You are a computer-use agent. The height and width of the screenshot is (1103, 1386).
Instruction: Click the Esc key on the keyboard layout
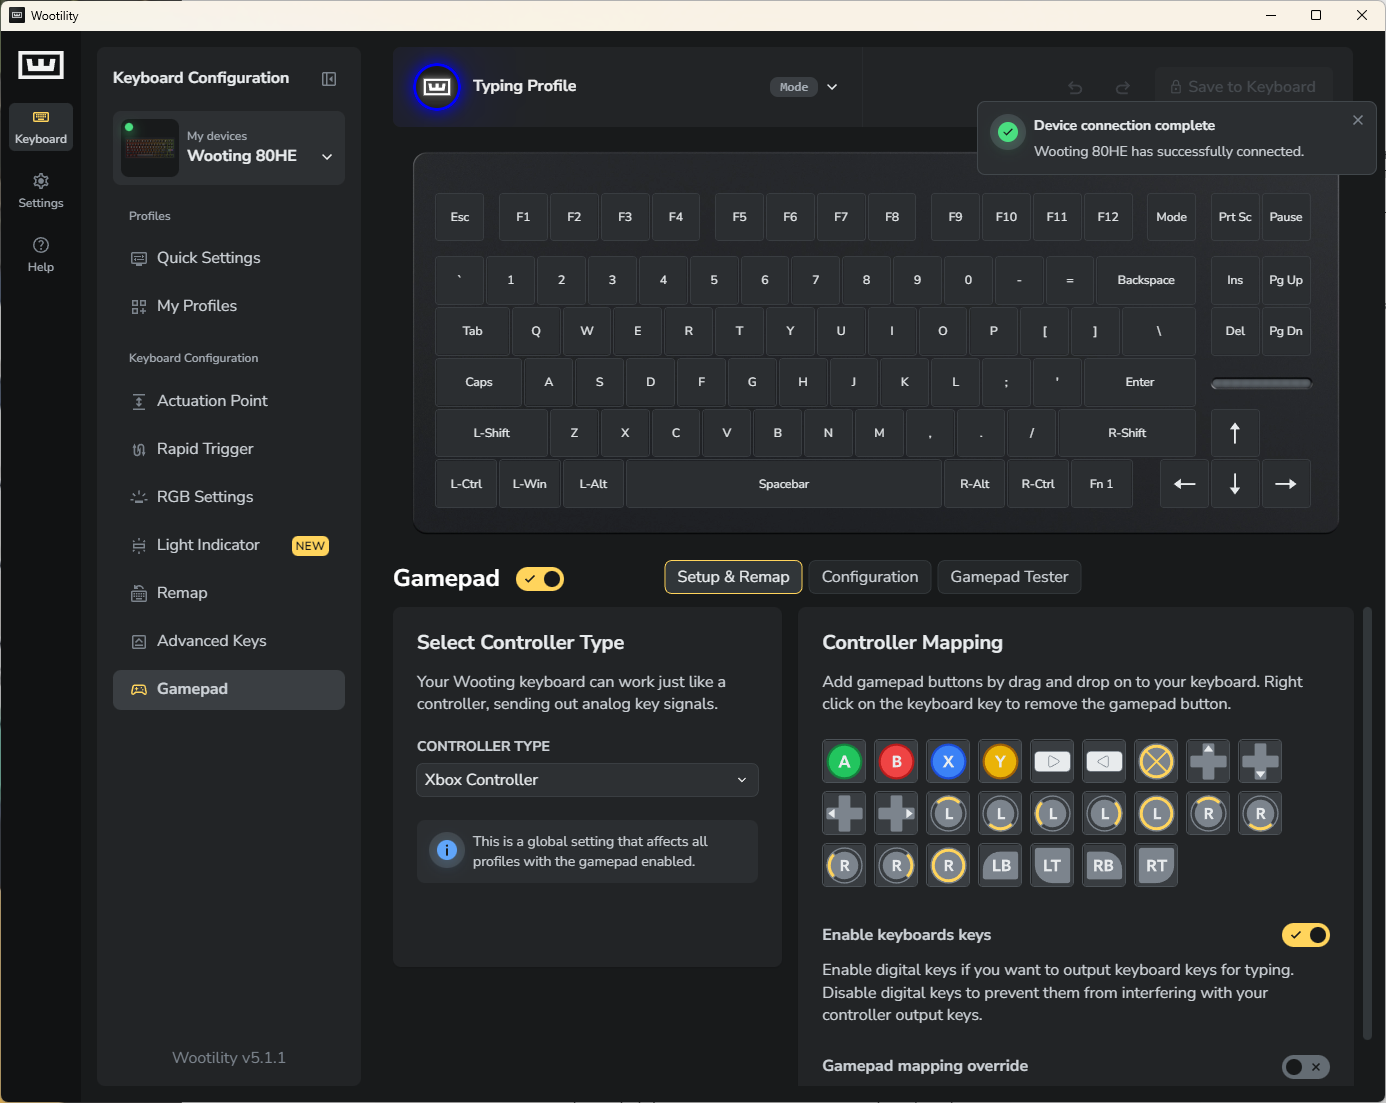coord(460,217)
